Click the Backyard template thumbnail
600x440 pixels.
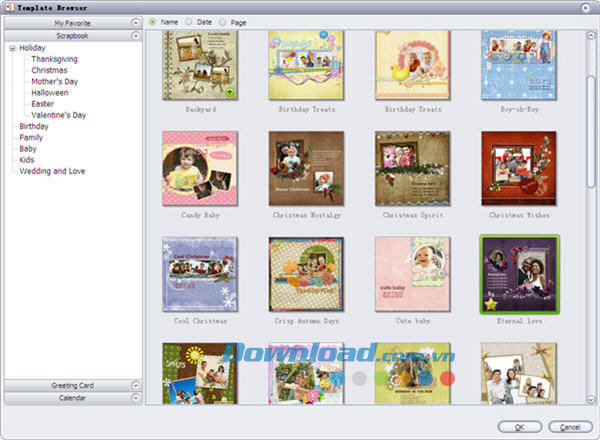coord(199,64)
